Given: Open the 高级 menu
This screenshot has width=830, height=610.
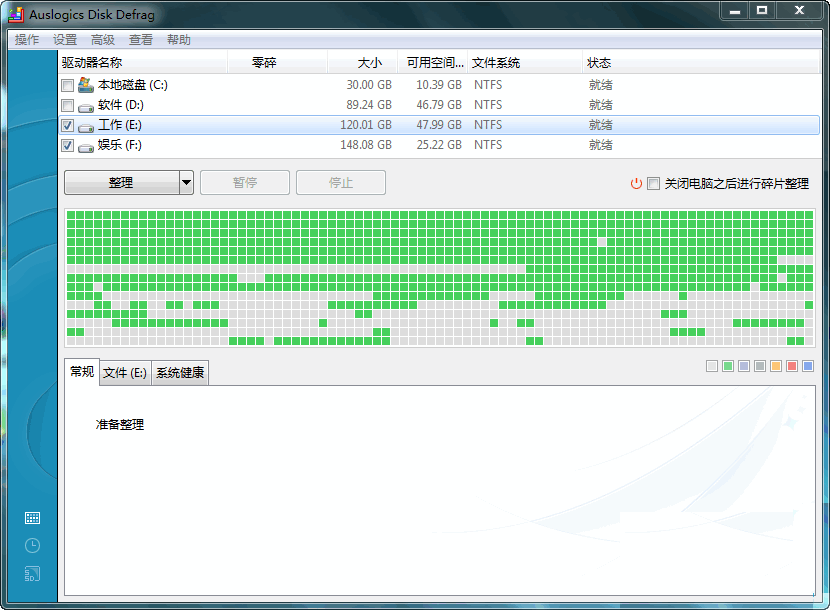Looking at the screenshot, I should pos(103,40).
